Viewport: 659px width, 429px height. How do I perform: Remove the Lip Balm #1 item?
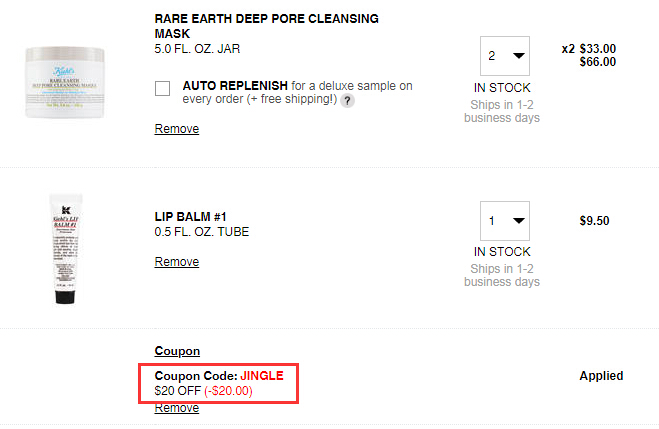177,261
